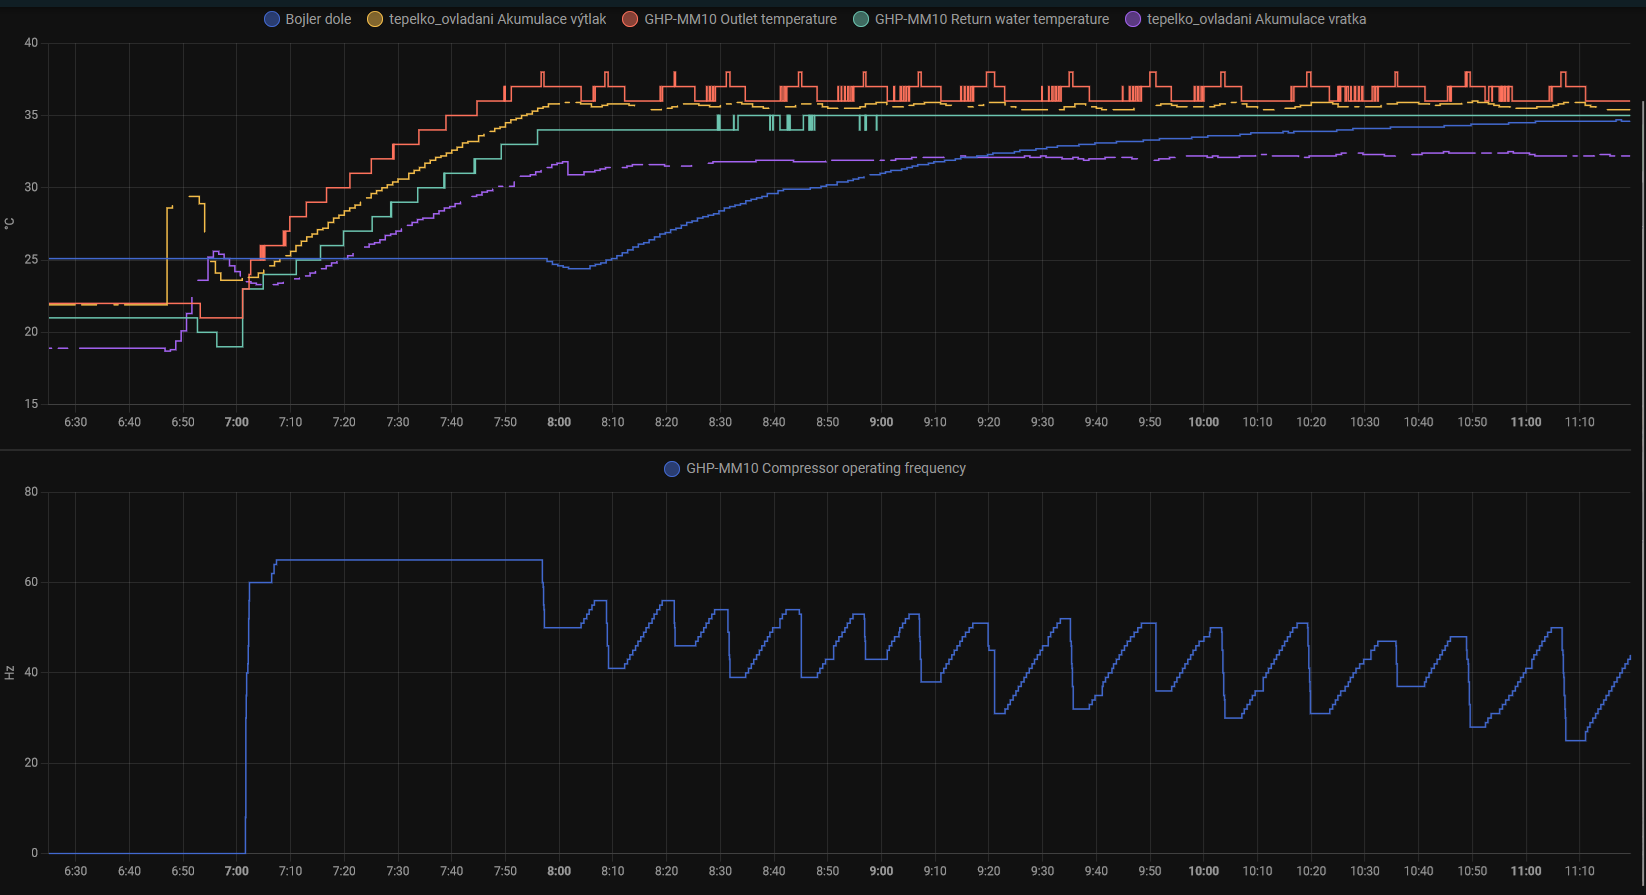Click the 80 tick on the Hz axis
Image resolution: width=1646 pixels, height=895 pixels.
tap(32, 492)
